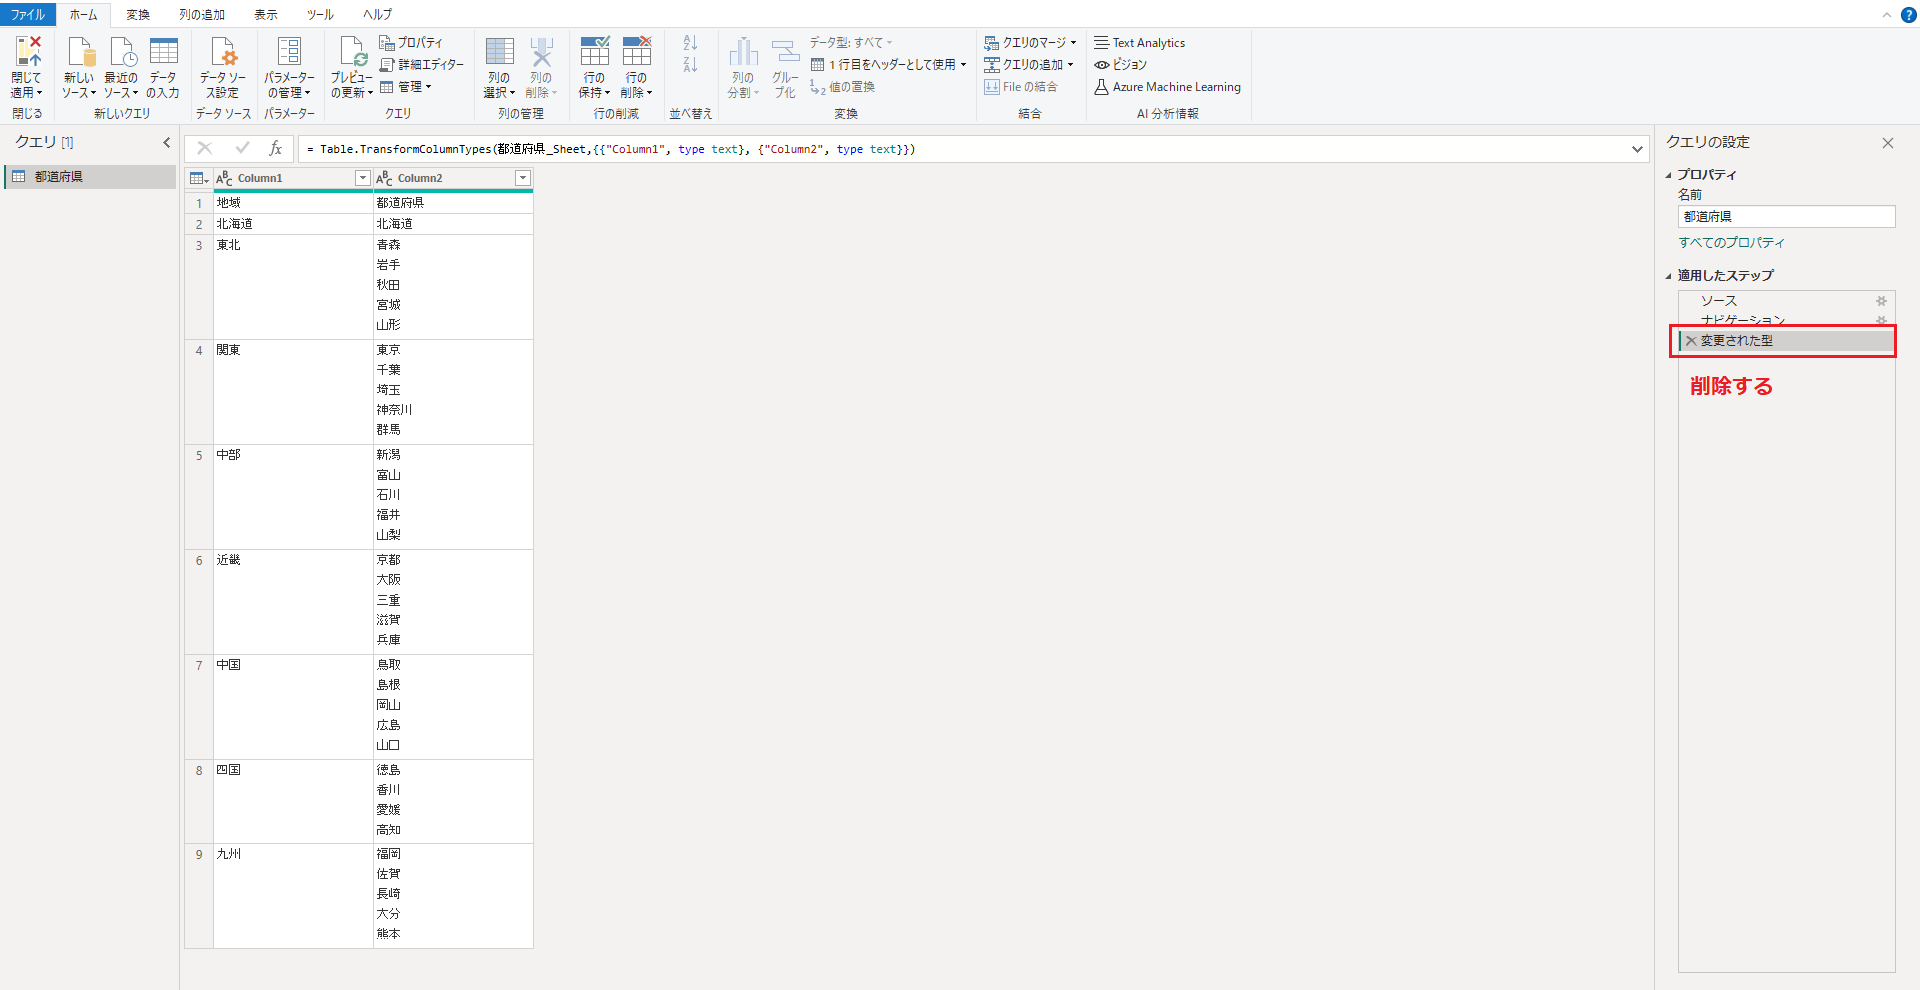
Task: Click the 閉じて適用 (Close & Apply) icon
Action: click(27, 53)
